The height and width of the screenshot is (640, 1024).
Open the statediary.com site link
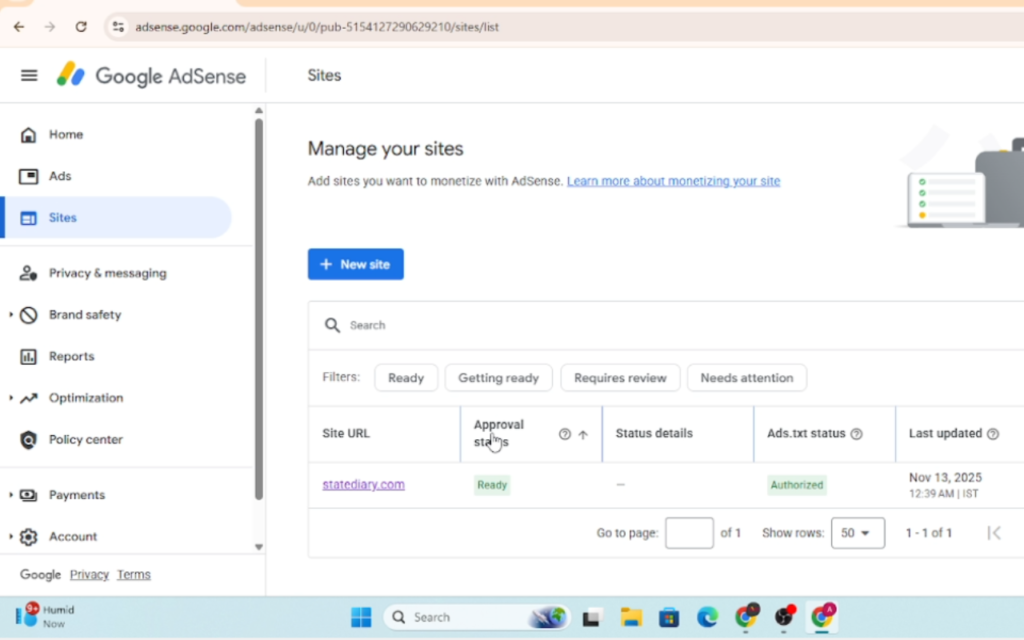pyautogui.click(x=363, y=485)
